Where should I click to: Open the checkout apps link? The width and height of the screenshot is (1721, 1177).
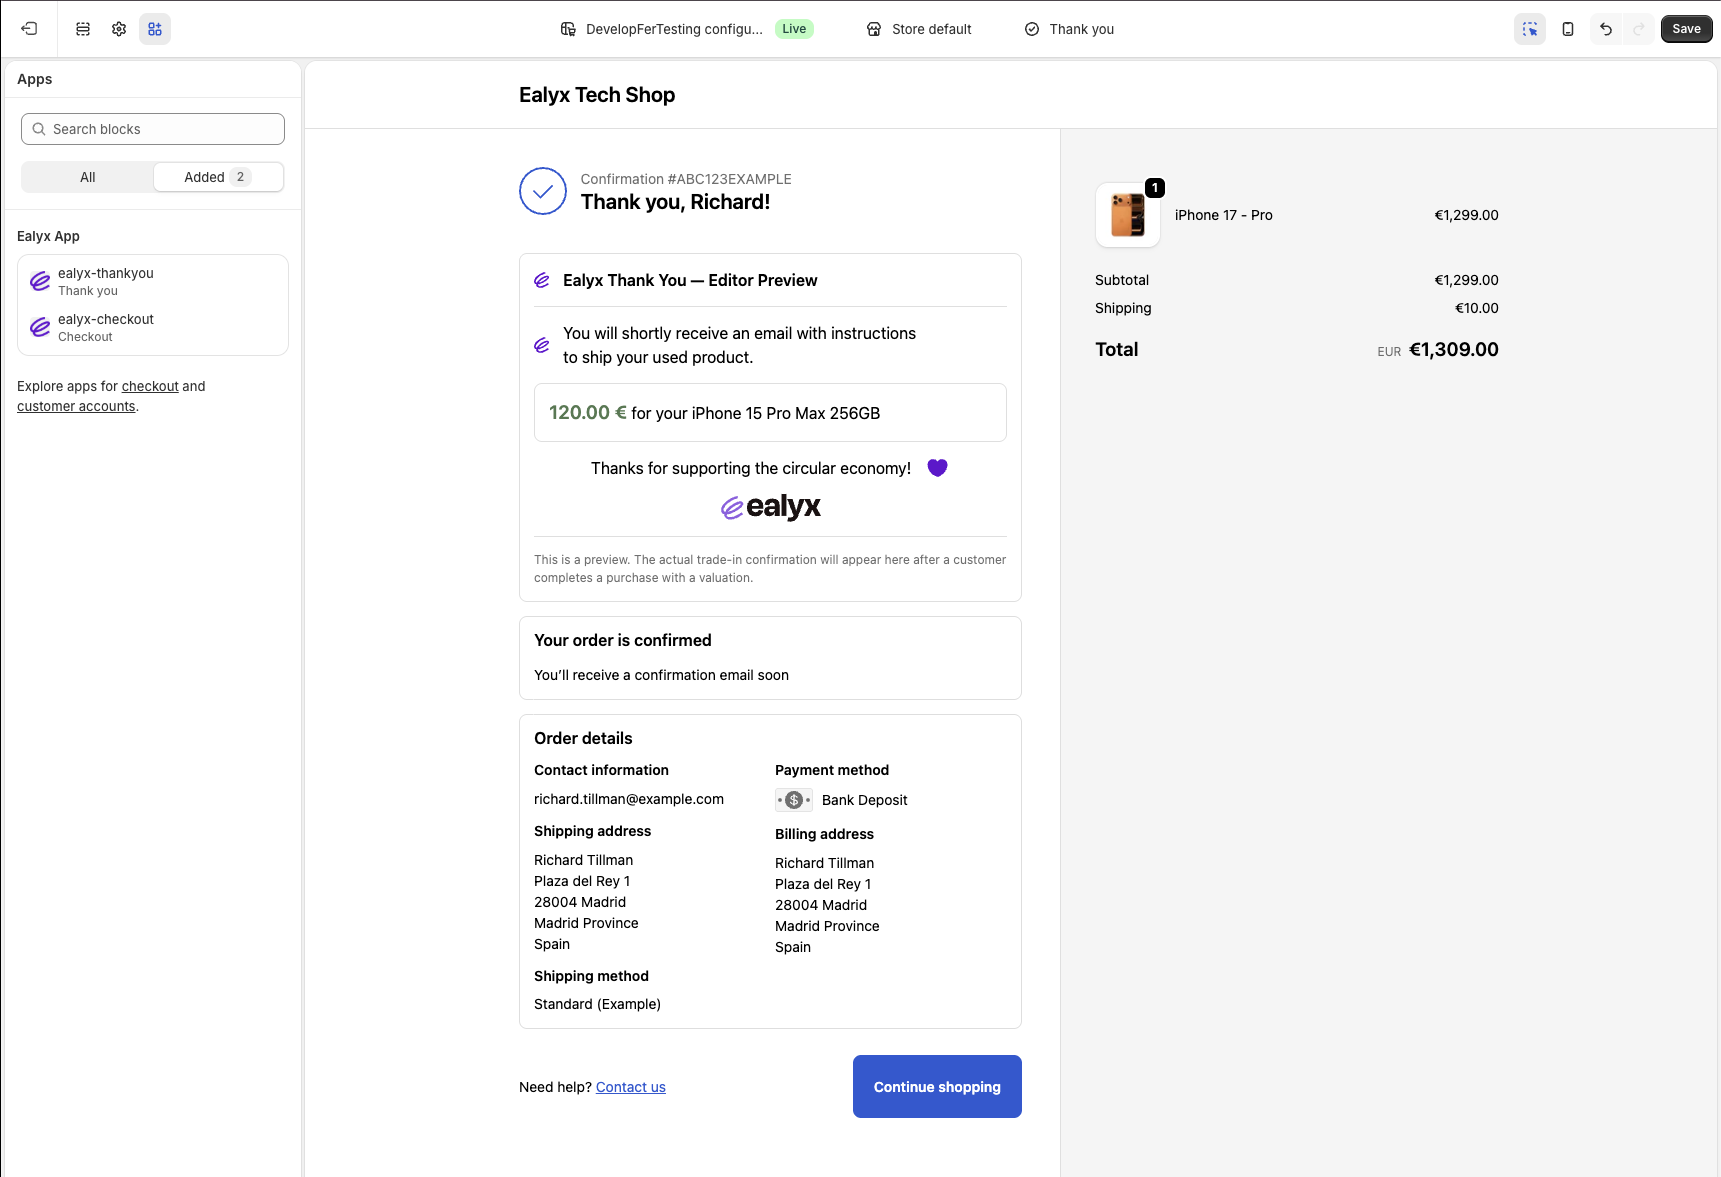click(x=150, y=386)
